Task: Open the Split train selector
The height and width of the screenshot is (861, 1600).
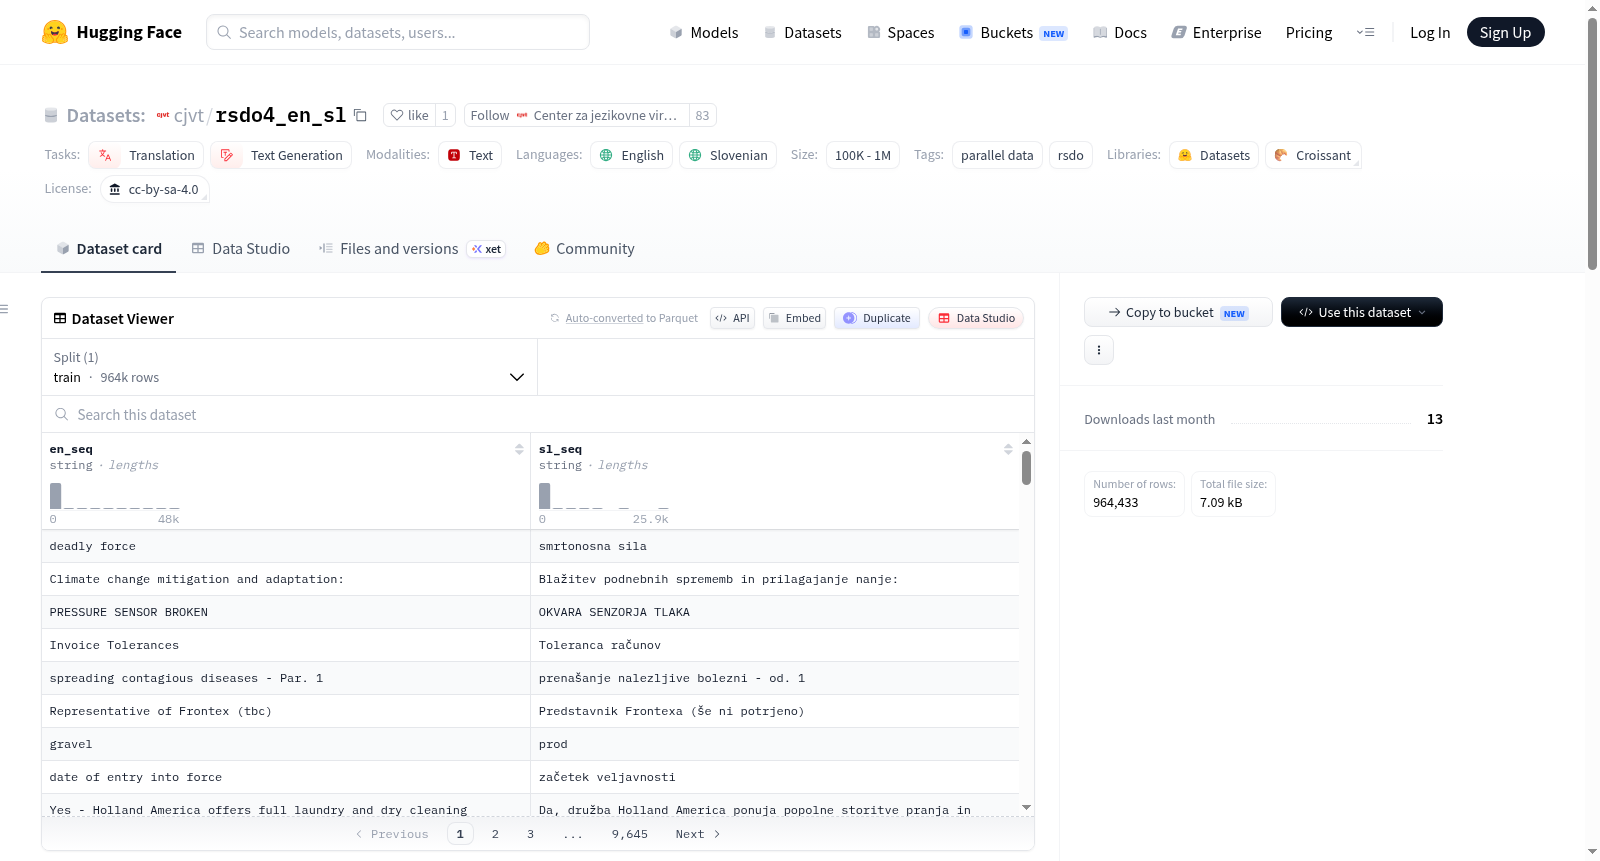Action: pyautogui.click(x=289, y=367)
